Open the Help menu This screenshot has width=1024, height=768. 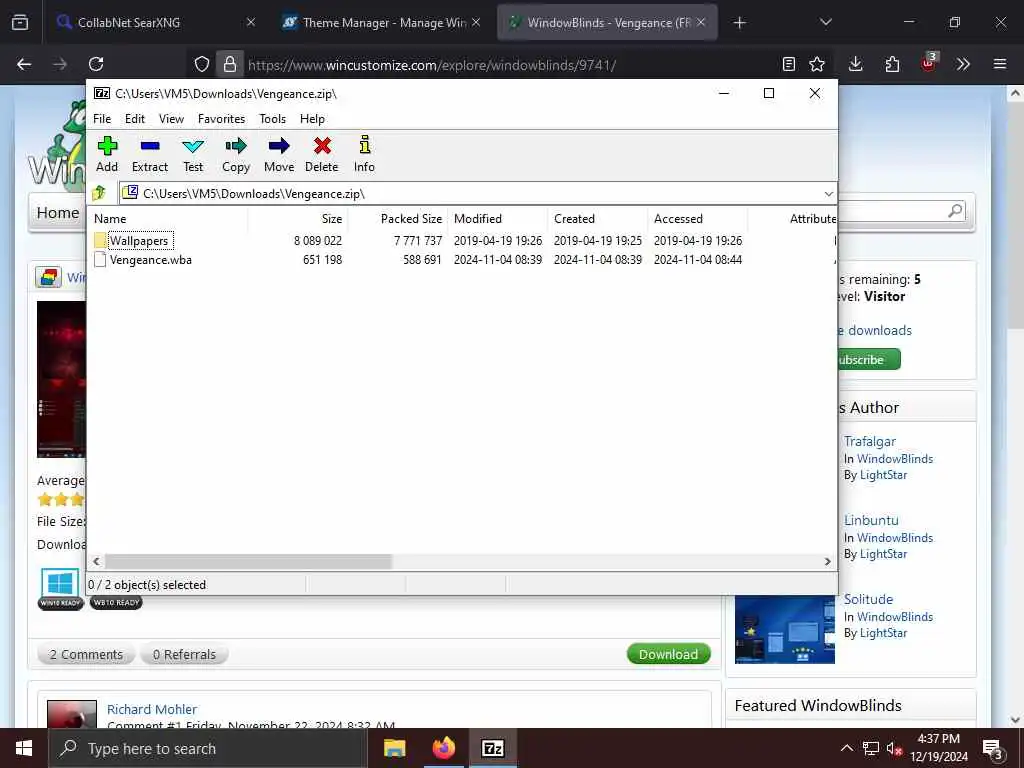click(312, 119)
